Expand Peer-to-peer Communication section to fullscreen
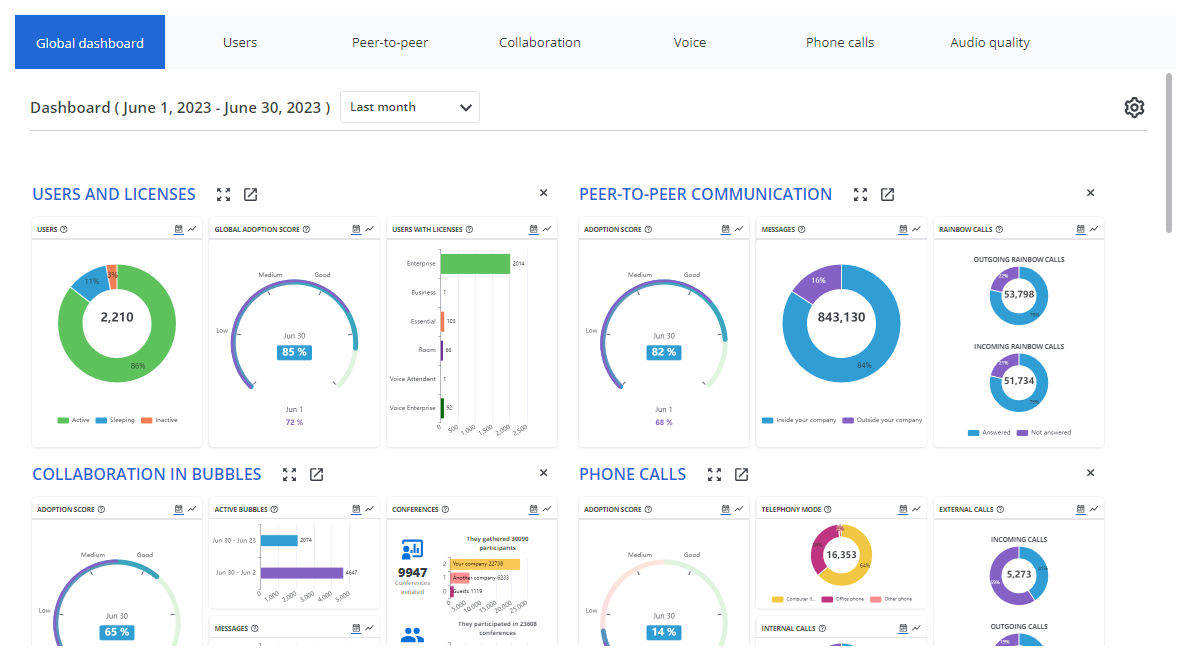 (x=860, y=195)
